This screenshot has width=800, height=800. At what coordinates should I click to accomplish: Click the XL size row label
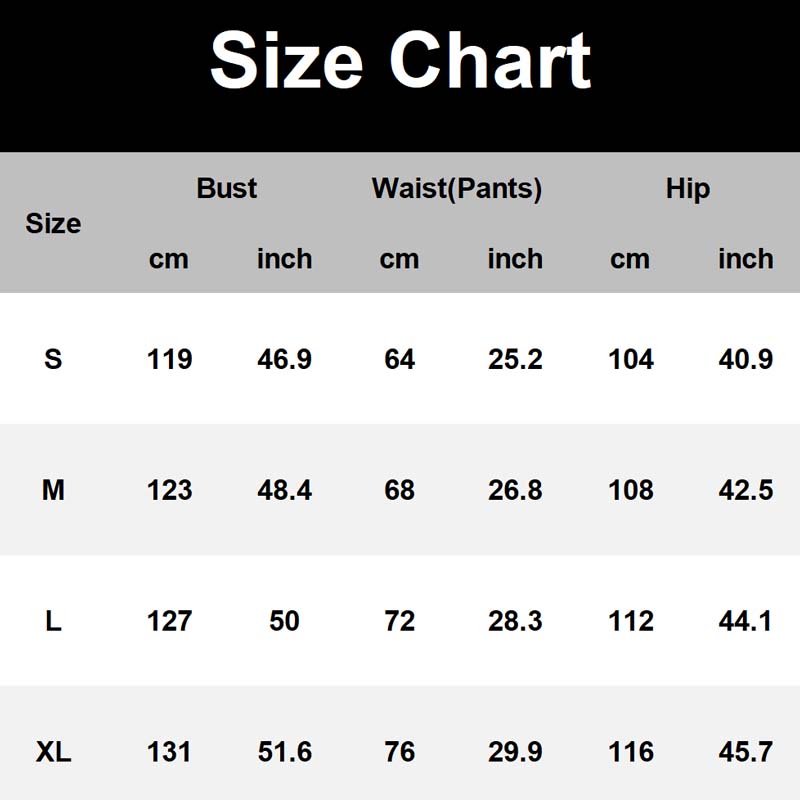[x=53, y=752]
